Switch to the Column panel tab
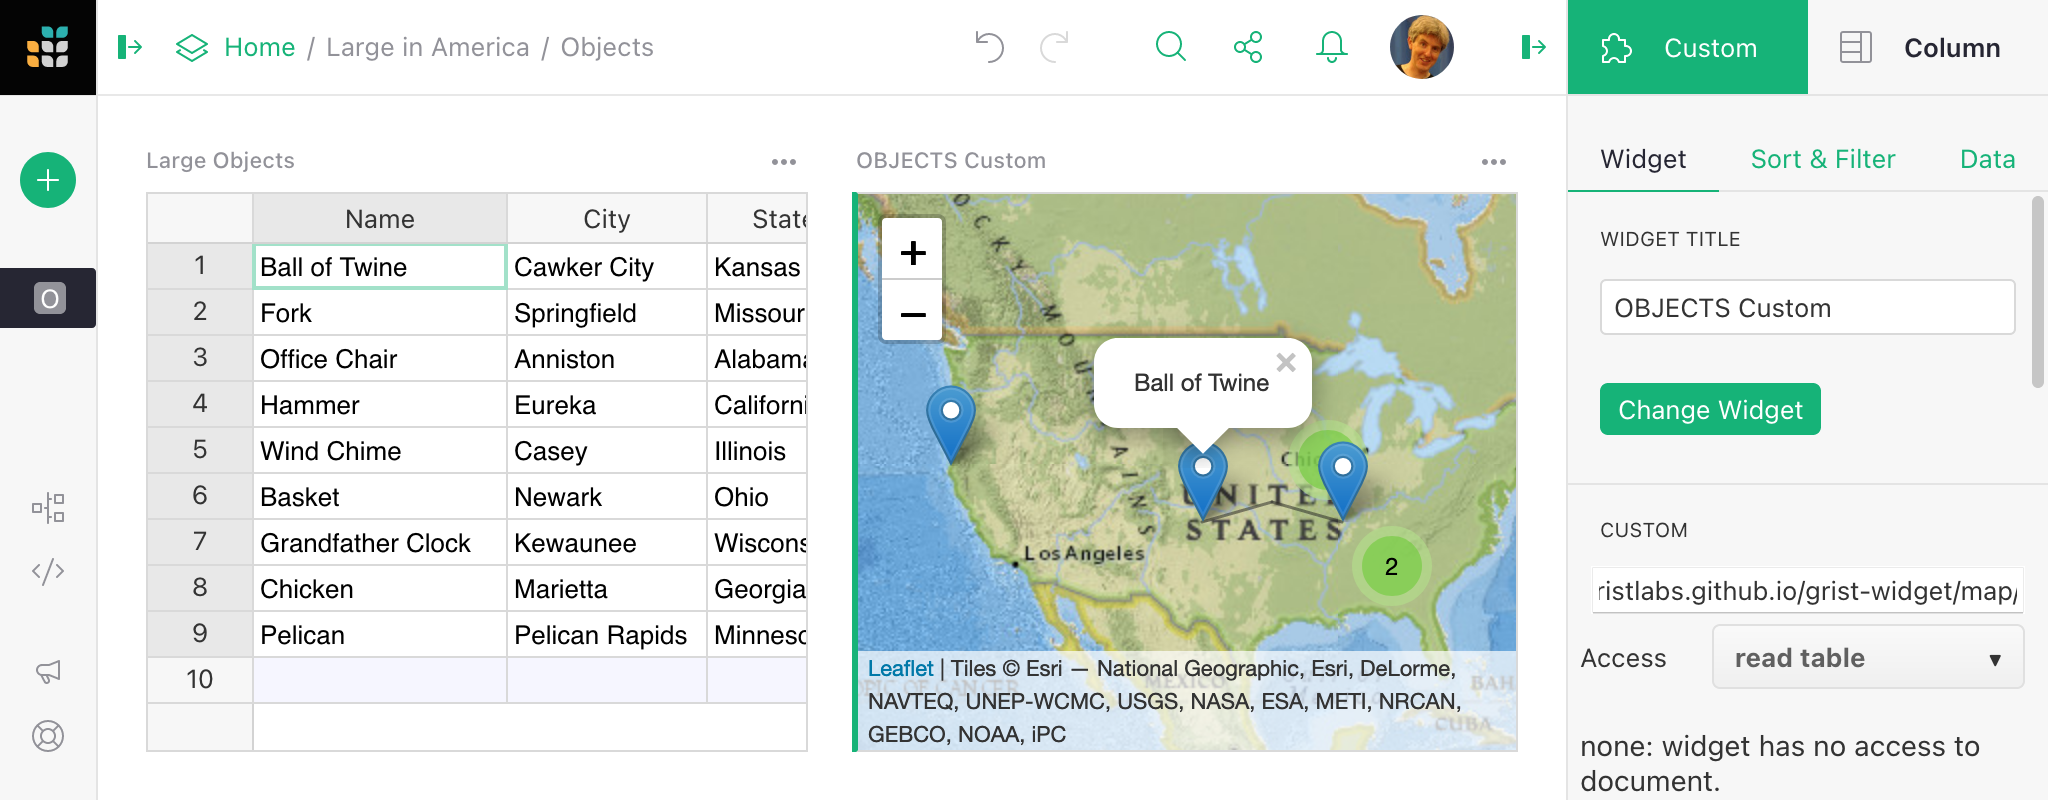The width and height of the screenshot is (2048, 800). pos(1928,47)
